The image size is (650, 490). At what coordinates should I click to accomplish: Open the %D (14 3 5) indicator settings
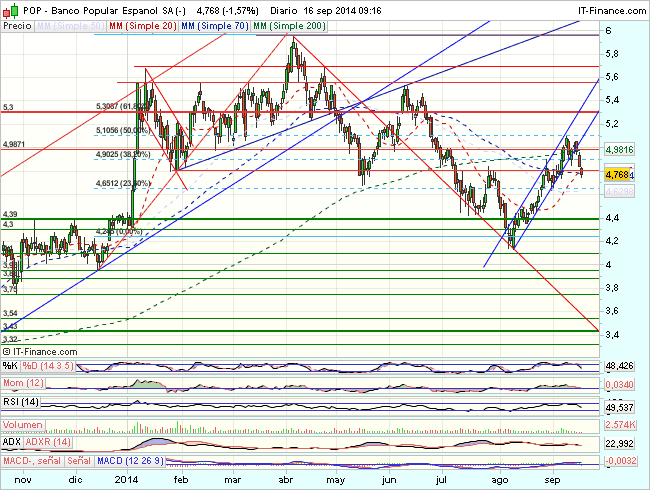click(48, 366)
